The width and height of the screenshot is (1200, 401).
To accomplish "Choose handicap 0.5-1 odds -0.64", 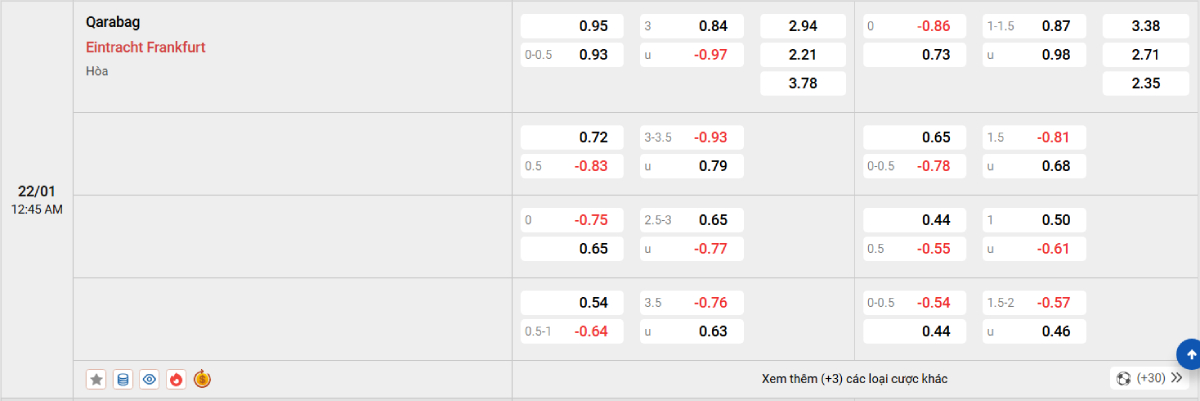I will pos(573,331).
